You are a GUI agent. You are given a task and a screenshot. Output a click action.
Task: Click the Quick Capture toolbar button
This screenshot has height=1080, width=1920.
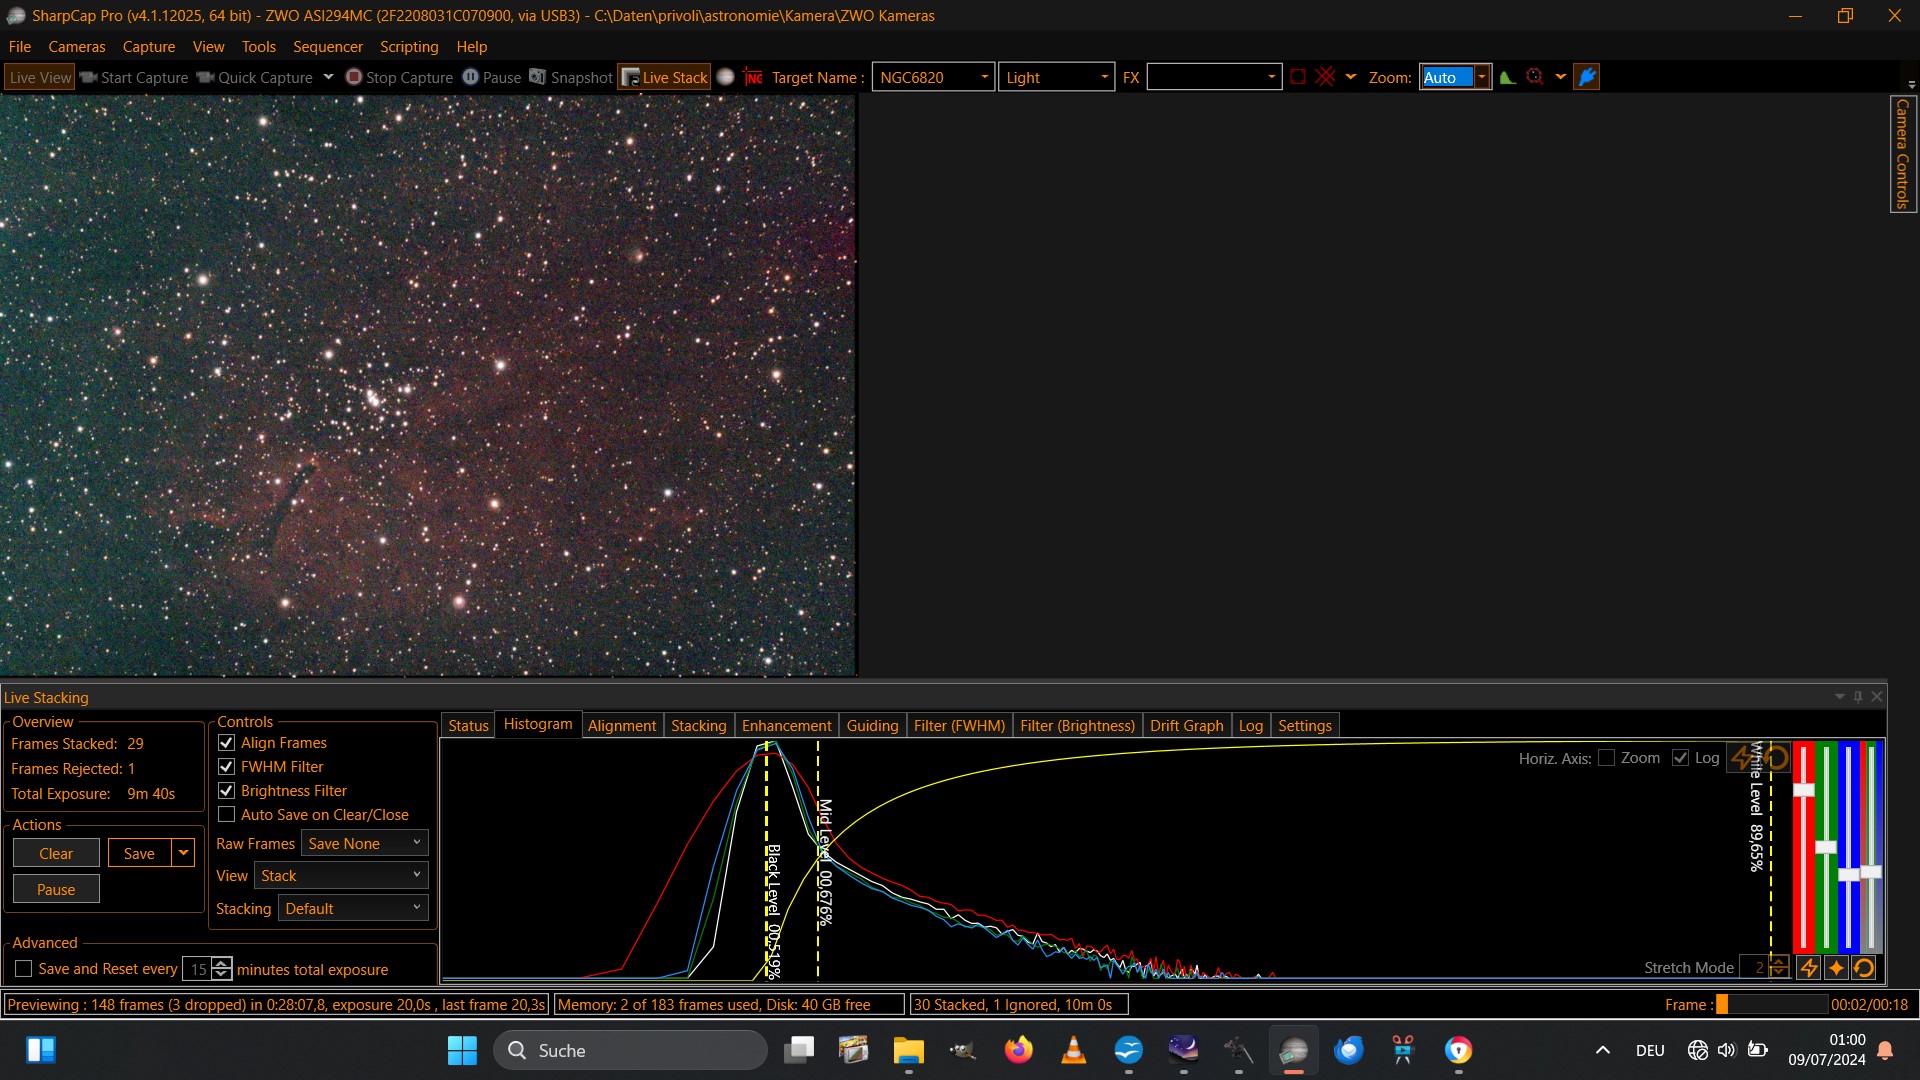[x=255, y=77]
